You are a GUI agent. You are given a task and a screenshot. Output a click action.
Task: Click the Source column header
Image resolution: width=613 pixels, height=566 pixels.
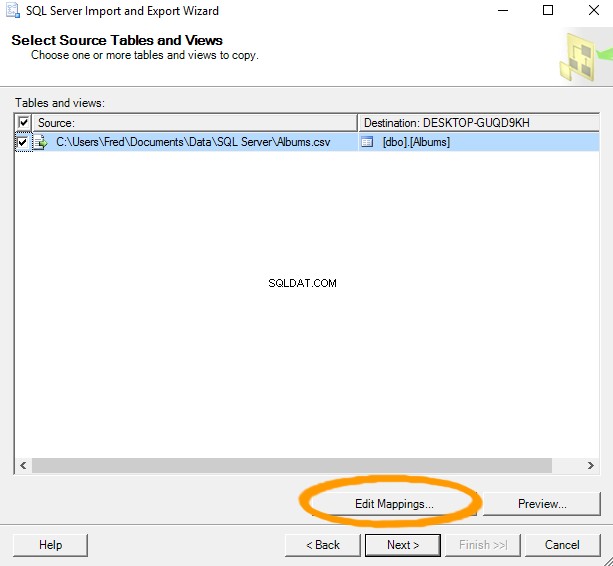(x=195, y=123)
